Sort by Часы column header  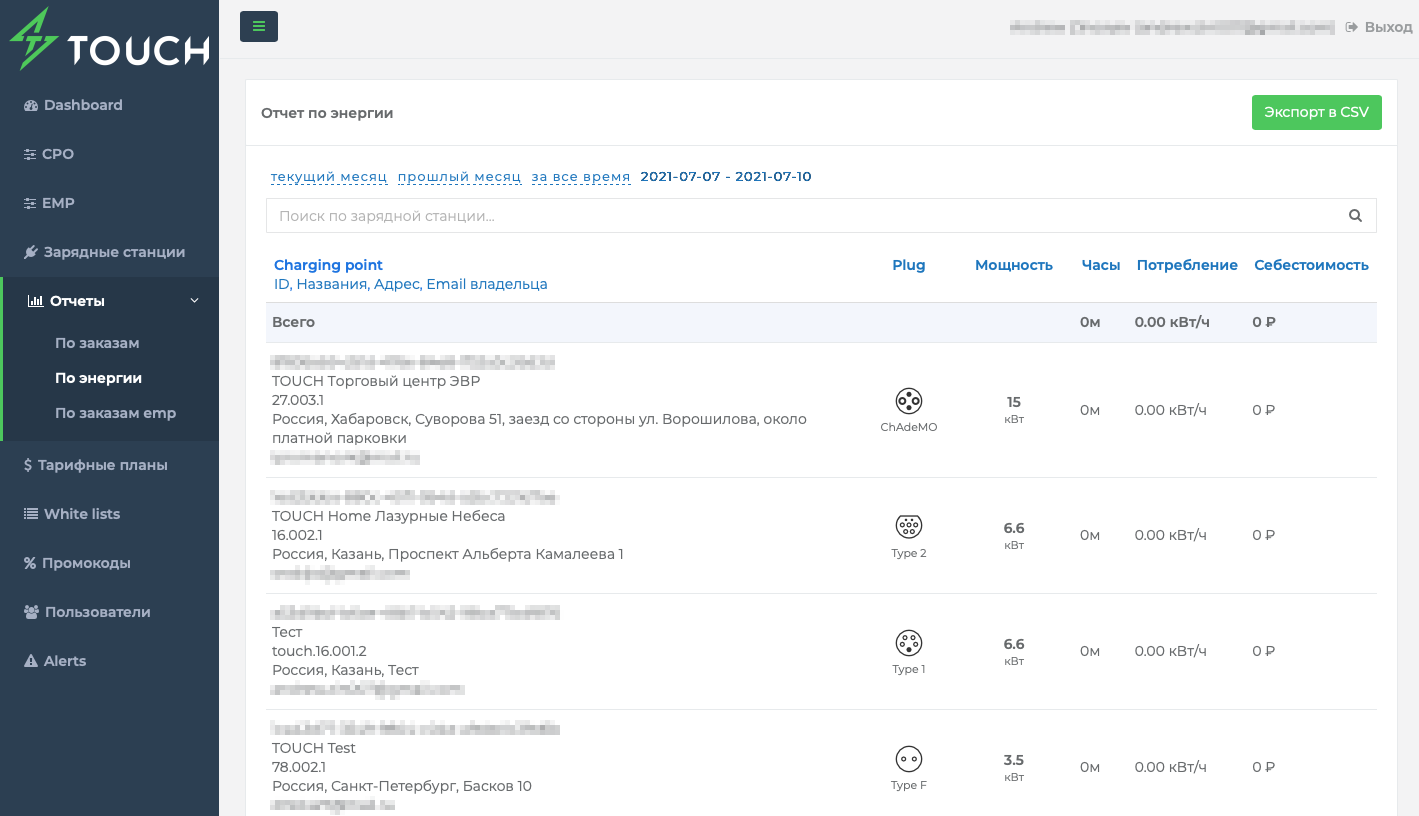pyautogui.click(x=1101, y=265)
